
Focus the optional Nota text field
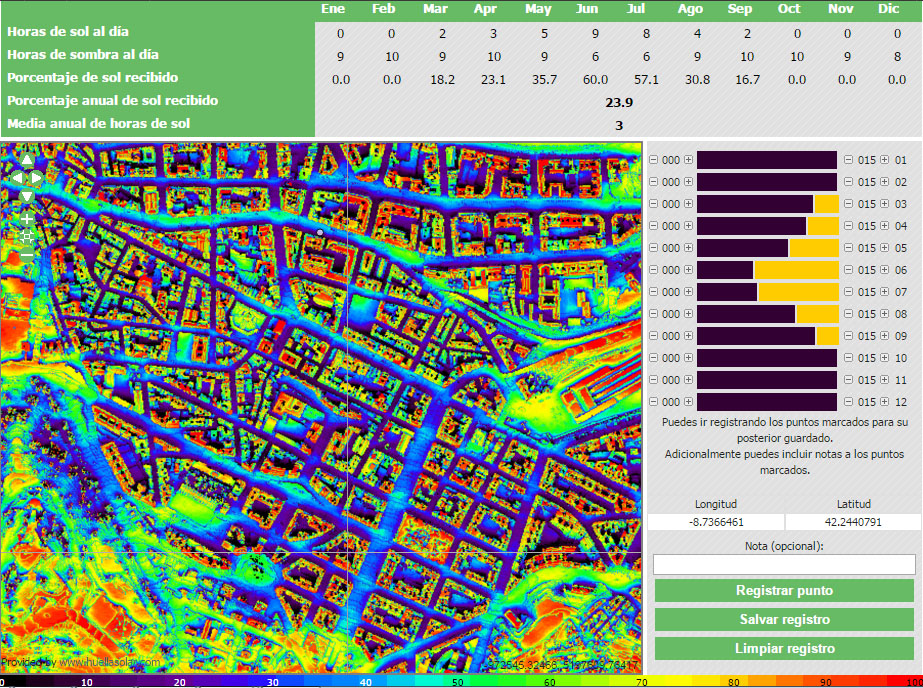(x=784, y=565)
